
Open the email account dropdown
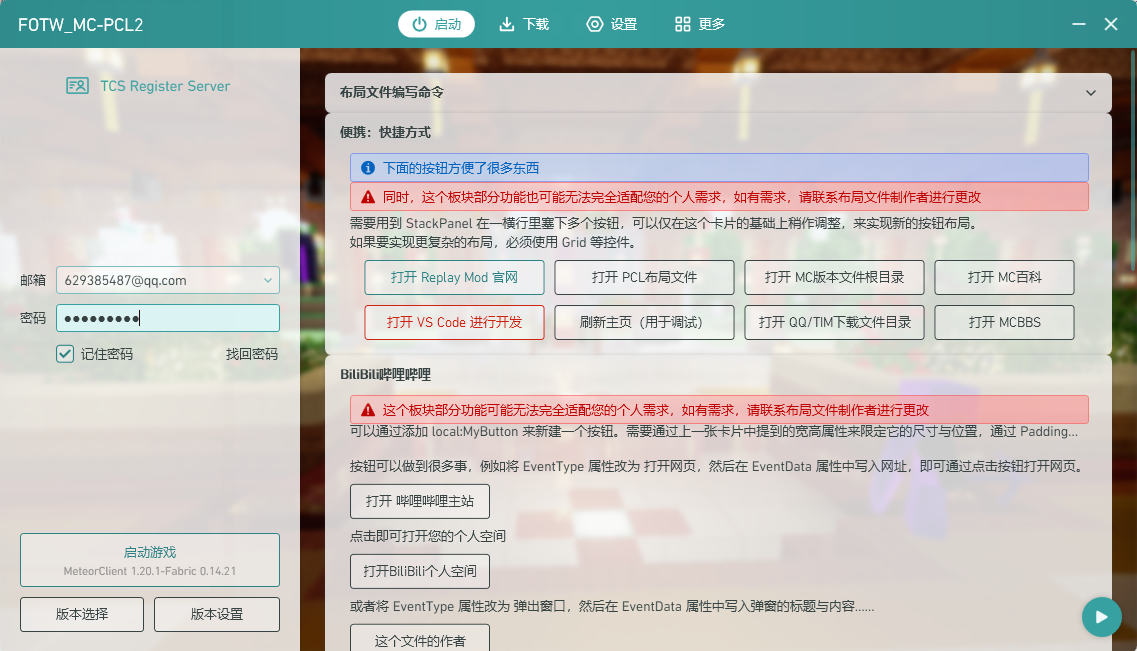[x=268, y=281]
